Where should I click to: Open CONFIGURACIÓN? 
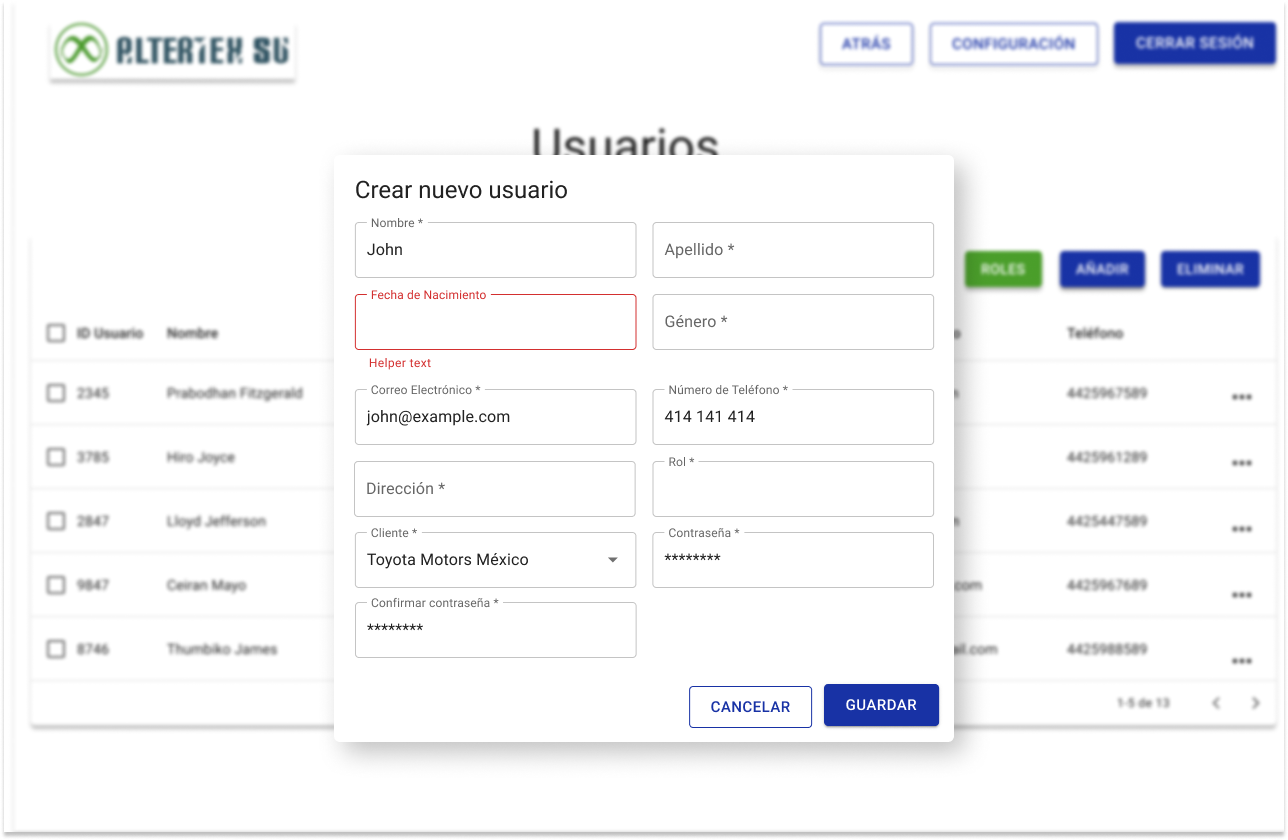click(1013, 44)
